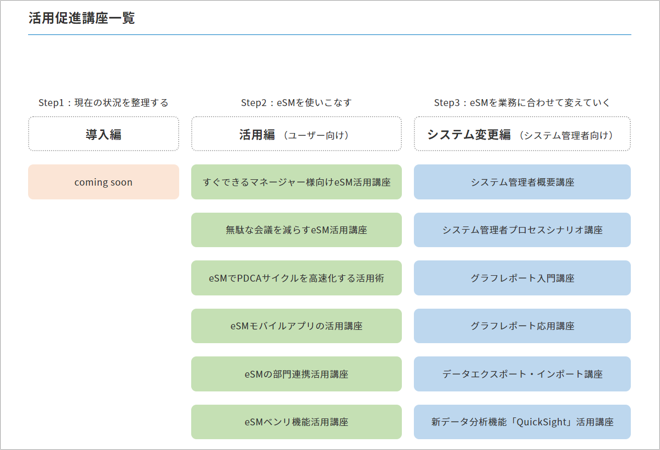
Task: Open eSMベンリ機能活用講座
Action: [x=296, y=422]
